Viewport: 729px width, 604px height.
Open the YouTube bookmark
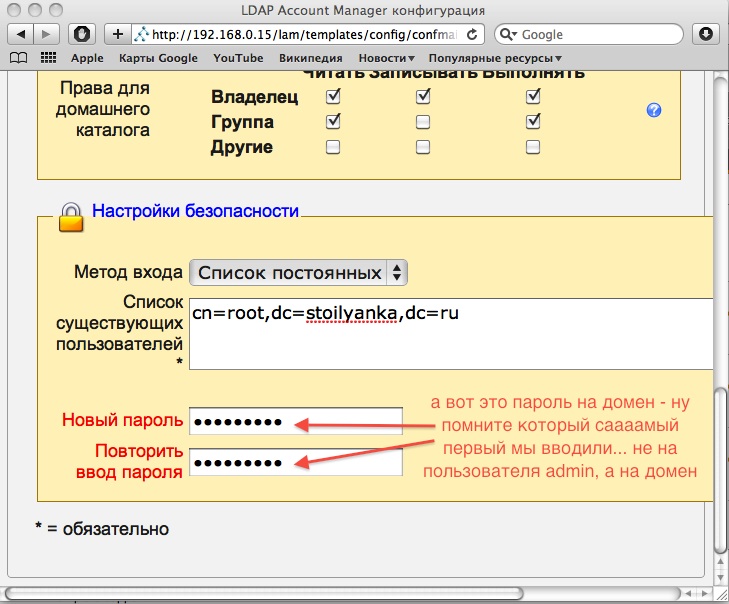(238, 58)
